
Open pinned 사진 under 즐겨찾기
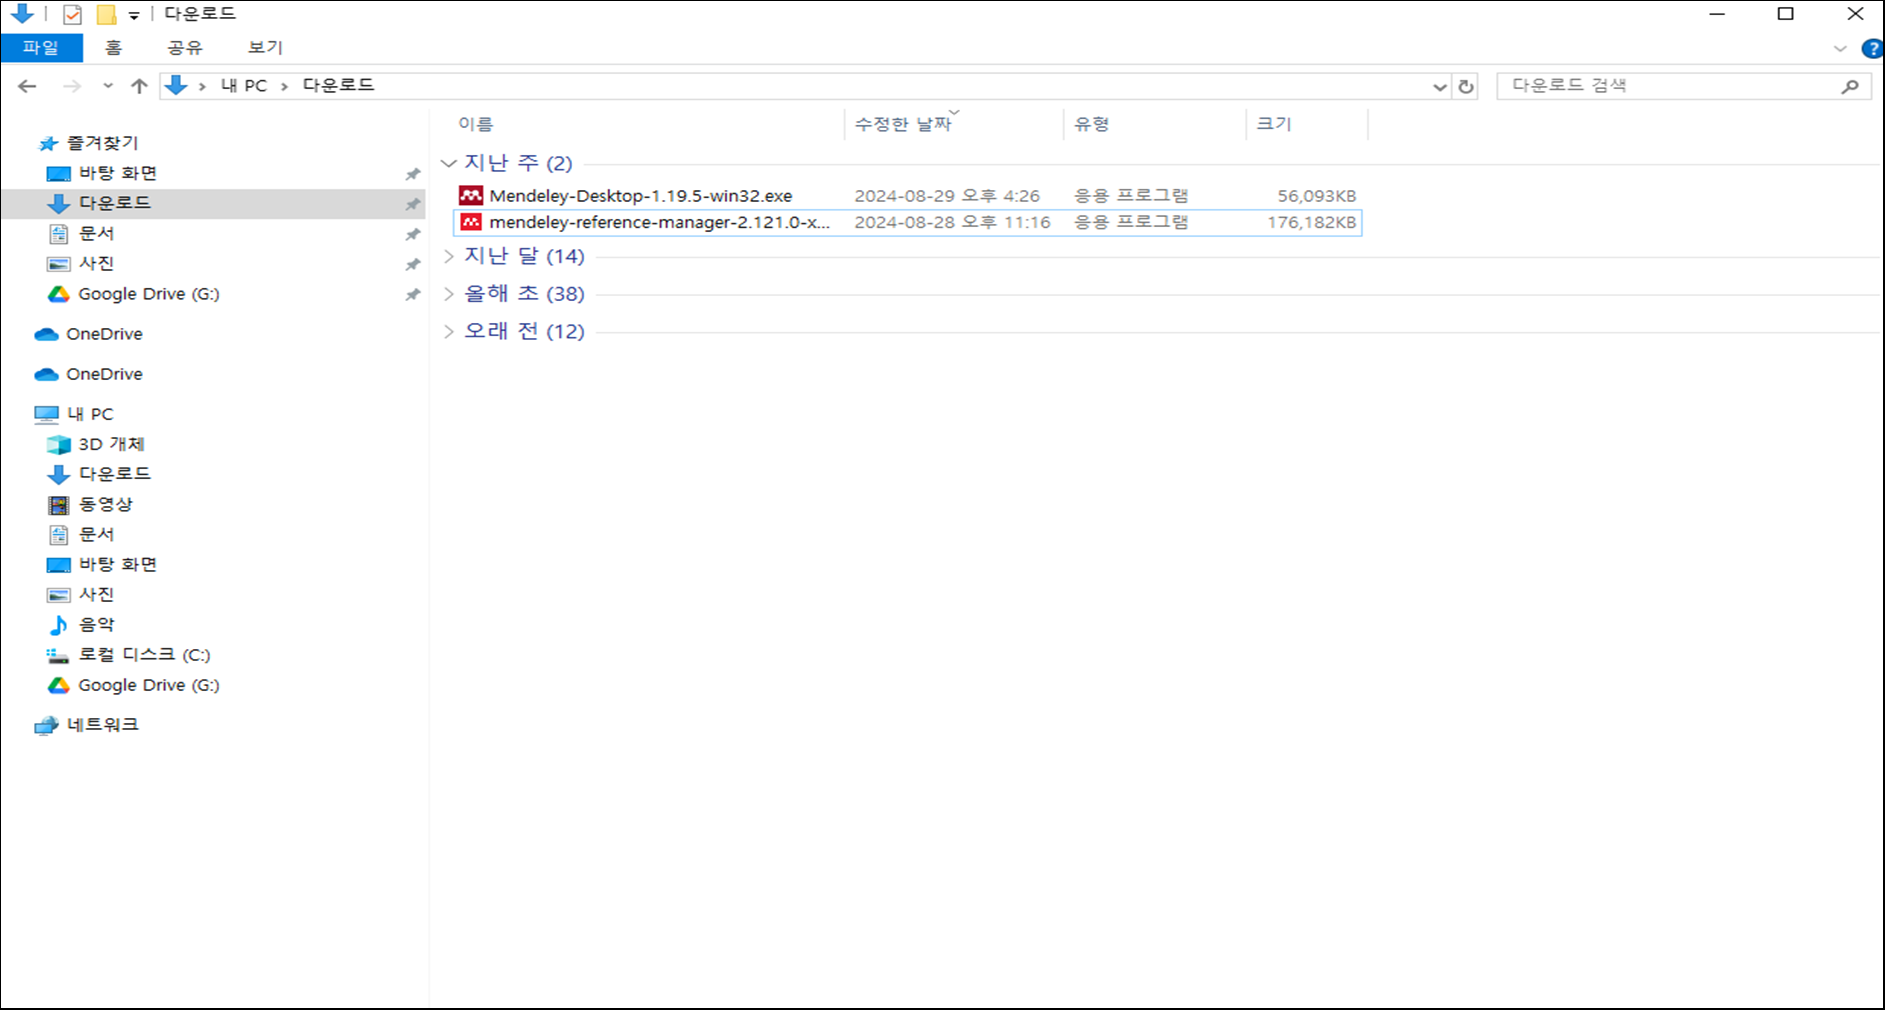(x=96, y=263)
